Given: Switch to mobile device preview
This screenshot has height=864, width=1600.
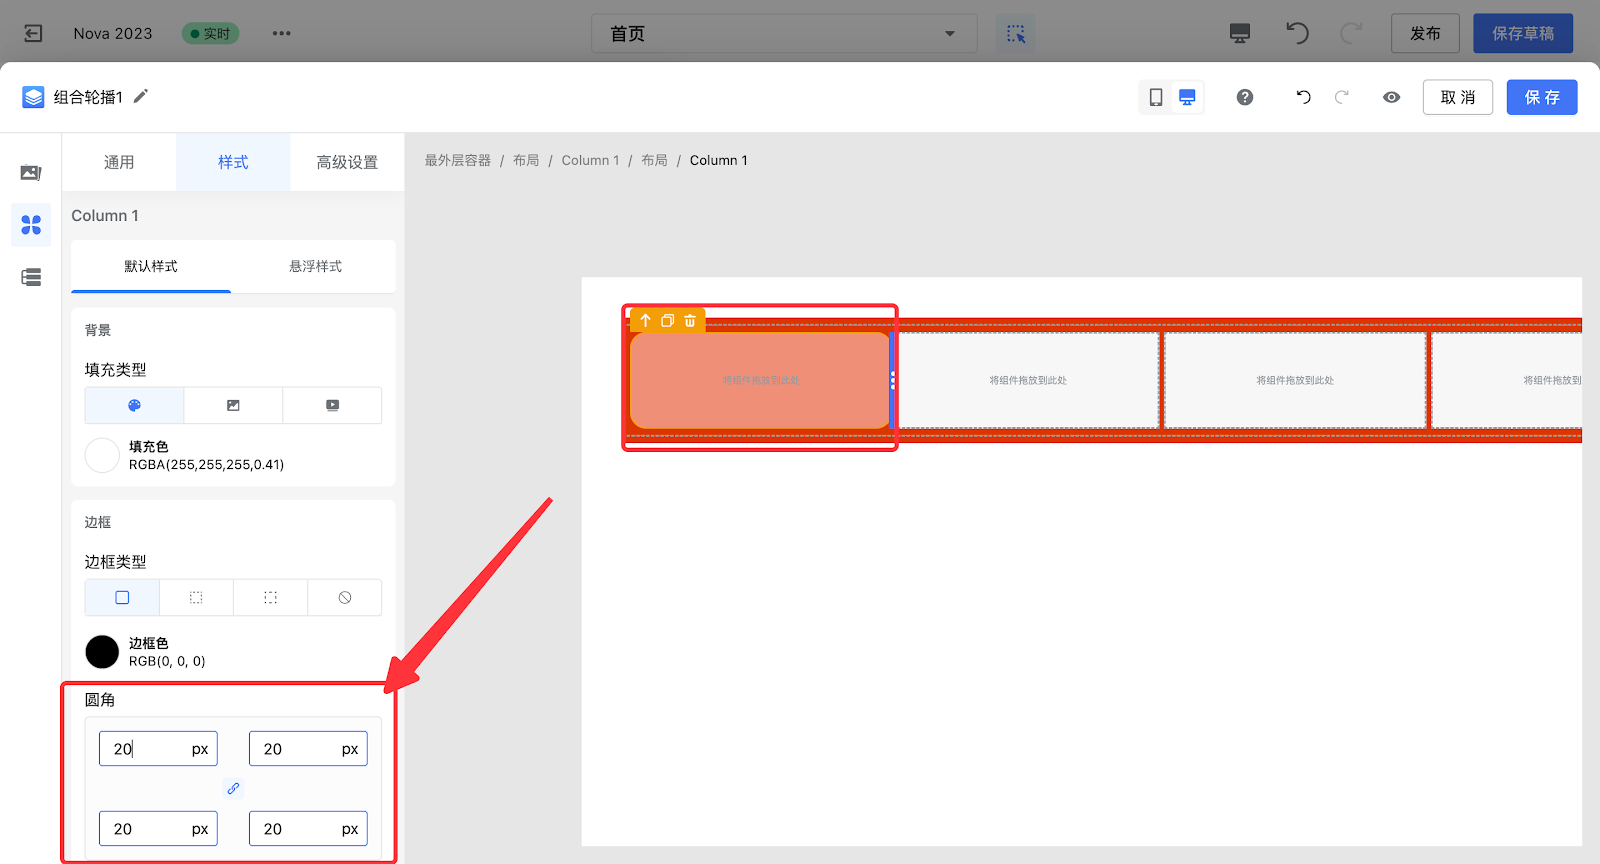Looking at the screenshot, I should click(x=1156, y=97).
